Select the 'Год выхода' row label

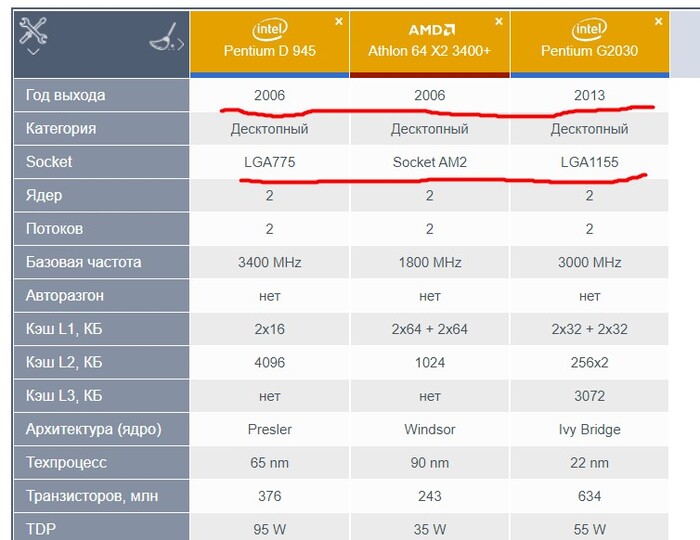point(65,95)
